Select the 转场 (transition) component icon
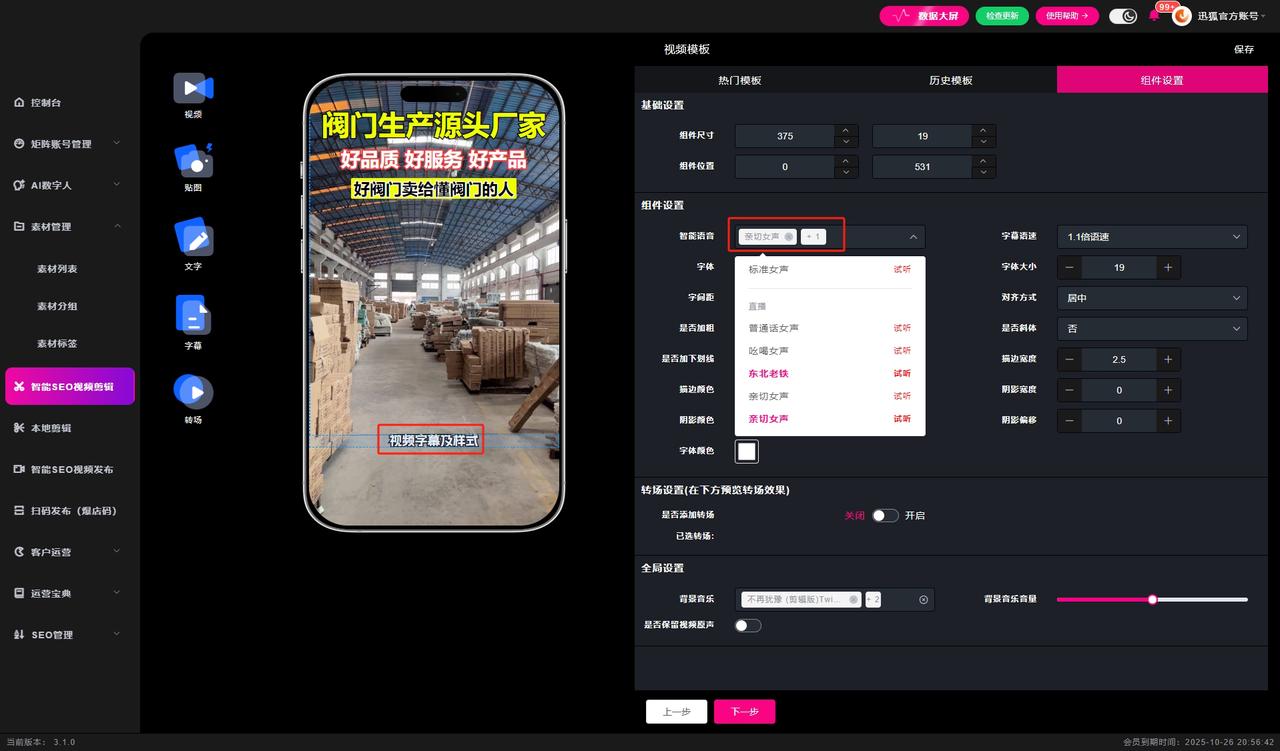Screen dimensions: 1280x751 tap(193, 391)
